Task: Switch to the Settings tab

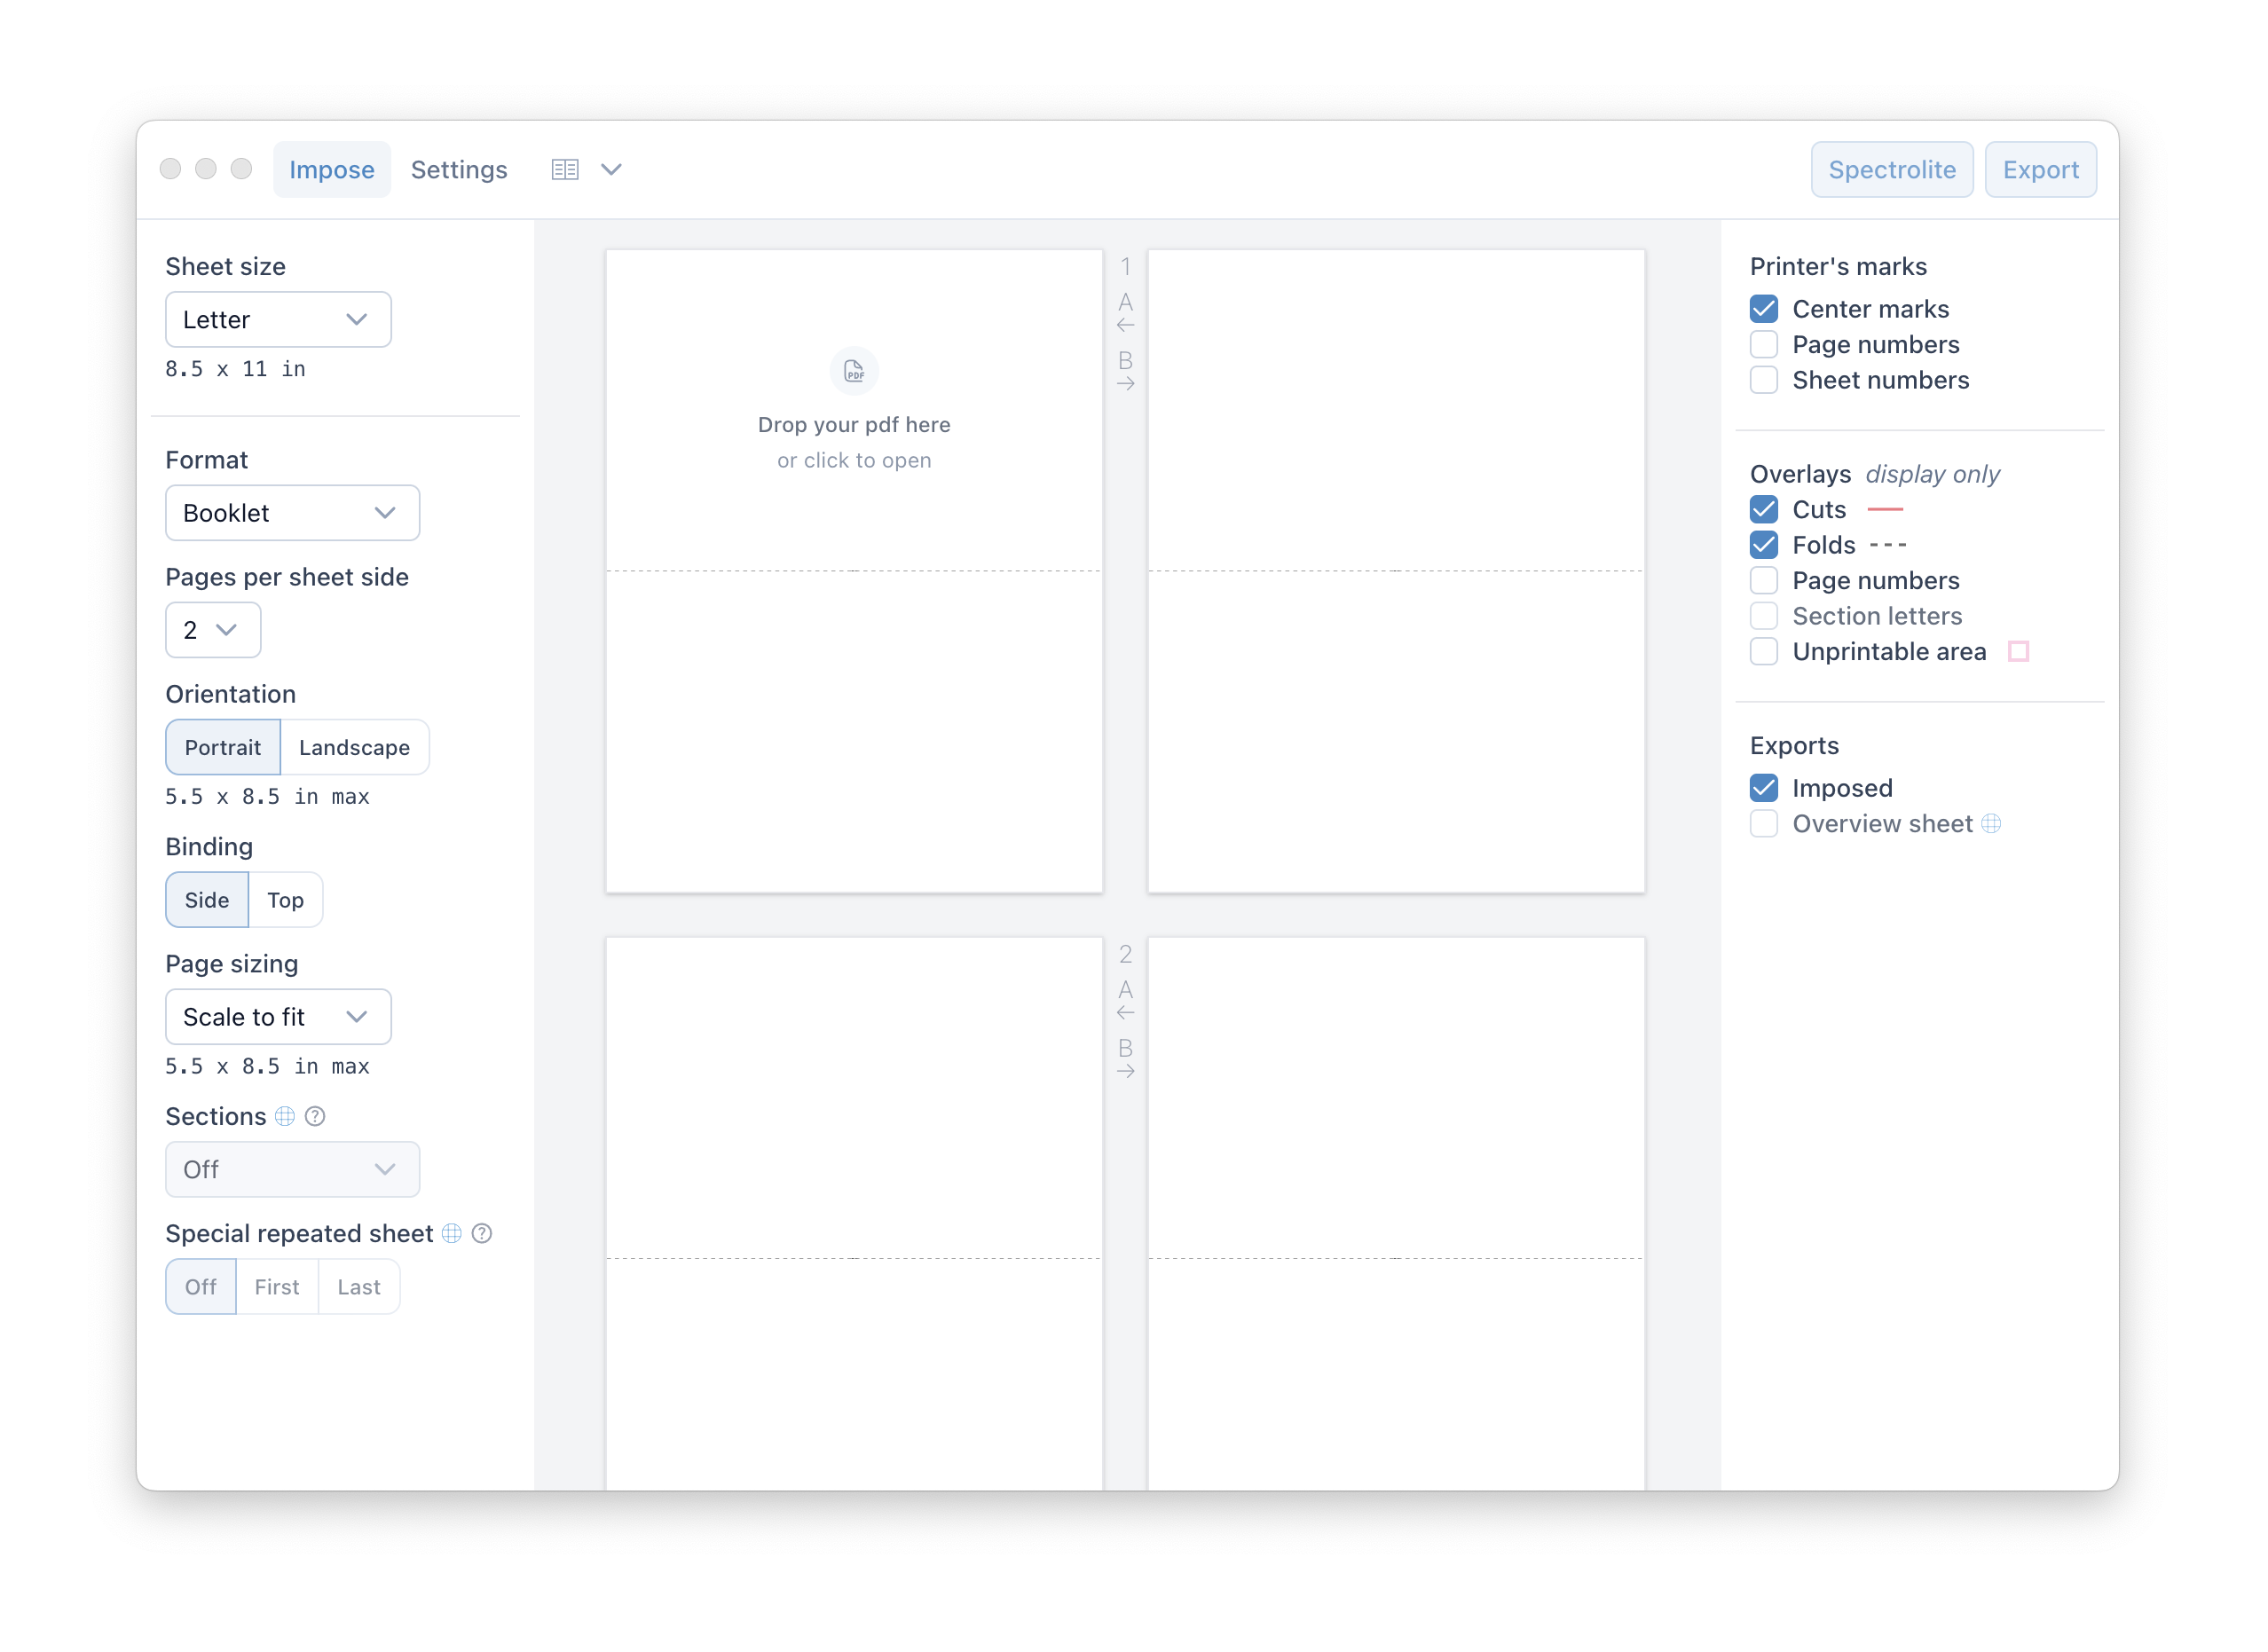Action: click(x=459, y=169)
